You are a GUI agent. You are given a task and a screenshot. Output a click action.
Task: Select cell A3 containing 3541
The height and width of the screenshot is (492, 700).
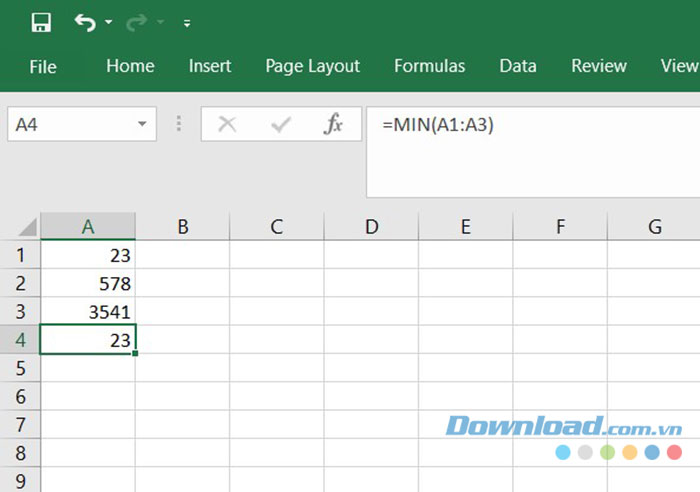(88, 312)
